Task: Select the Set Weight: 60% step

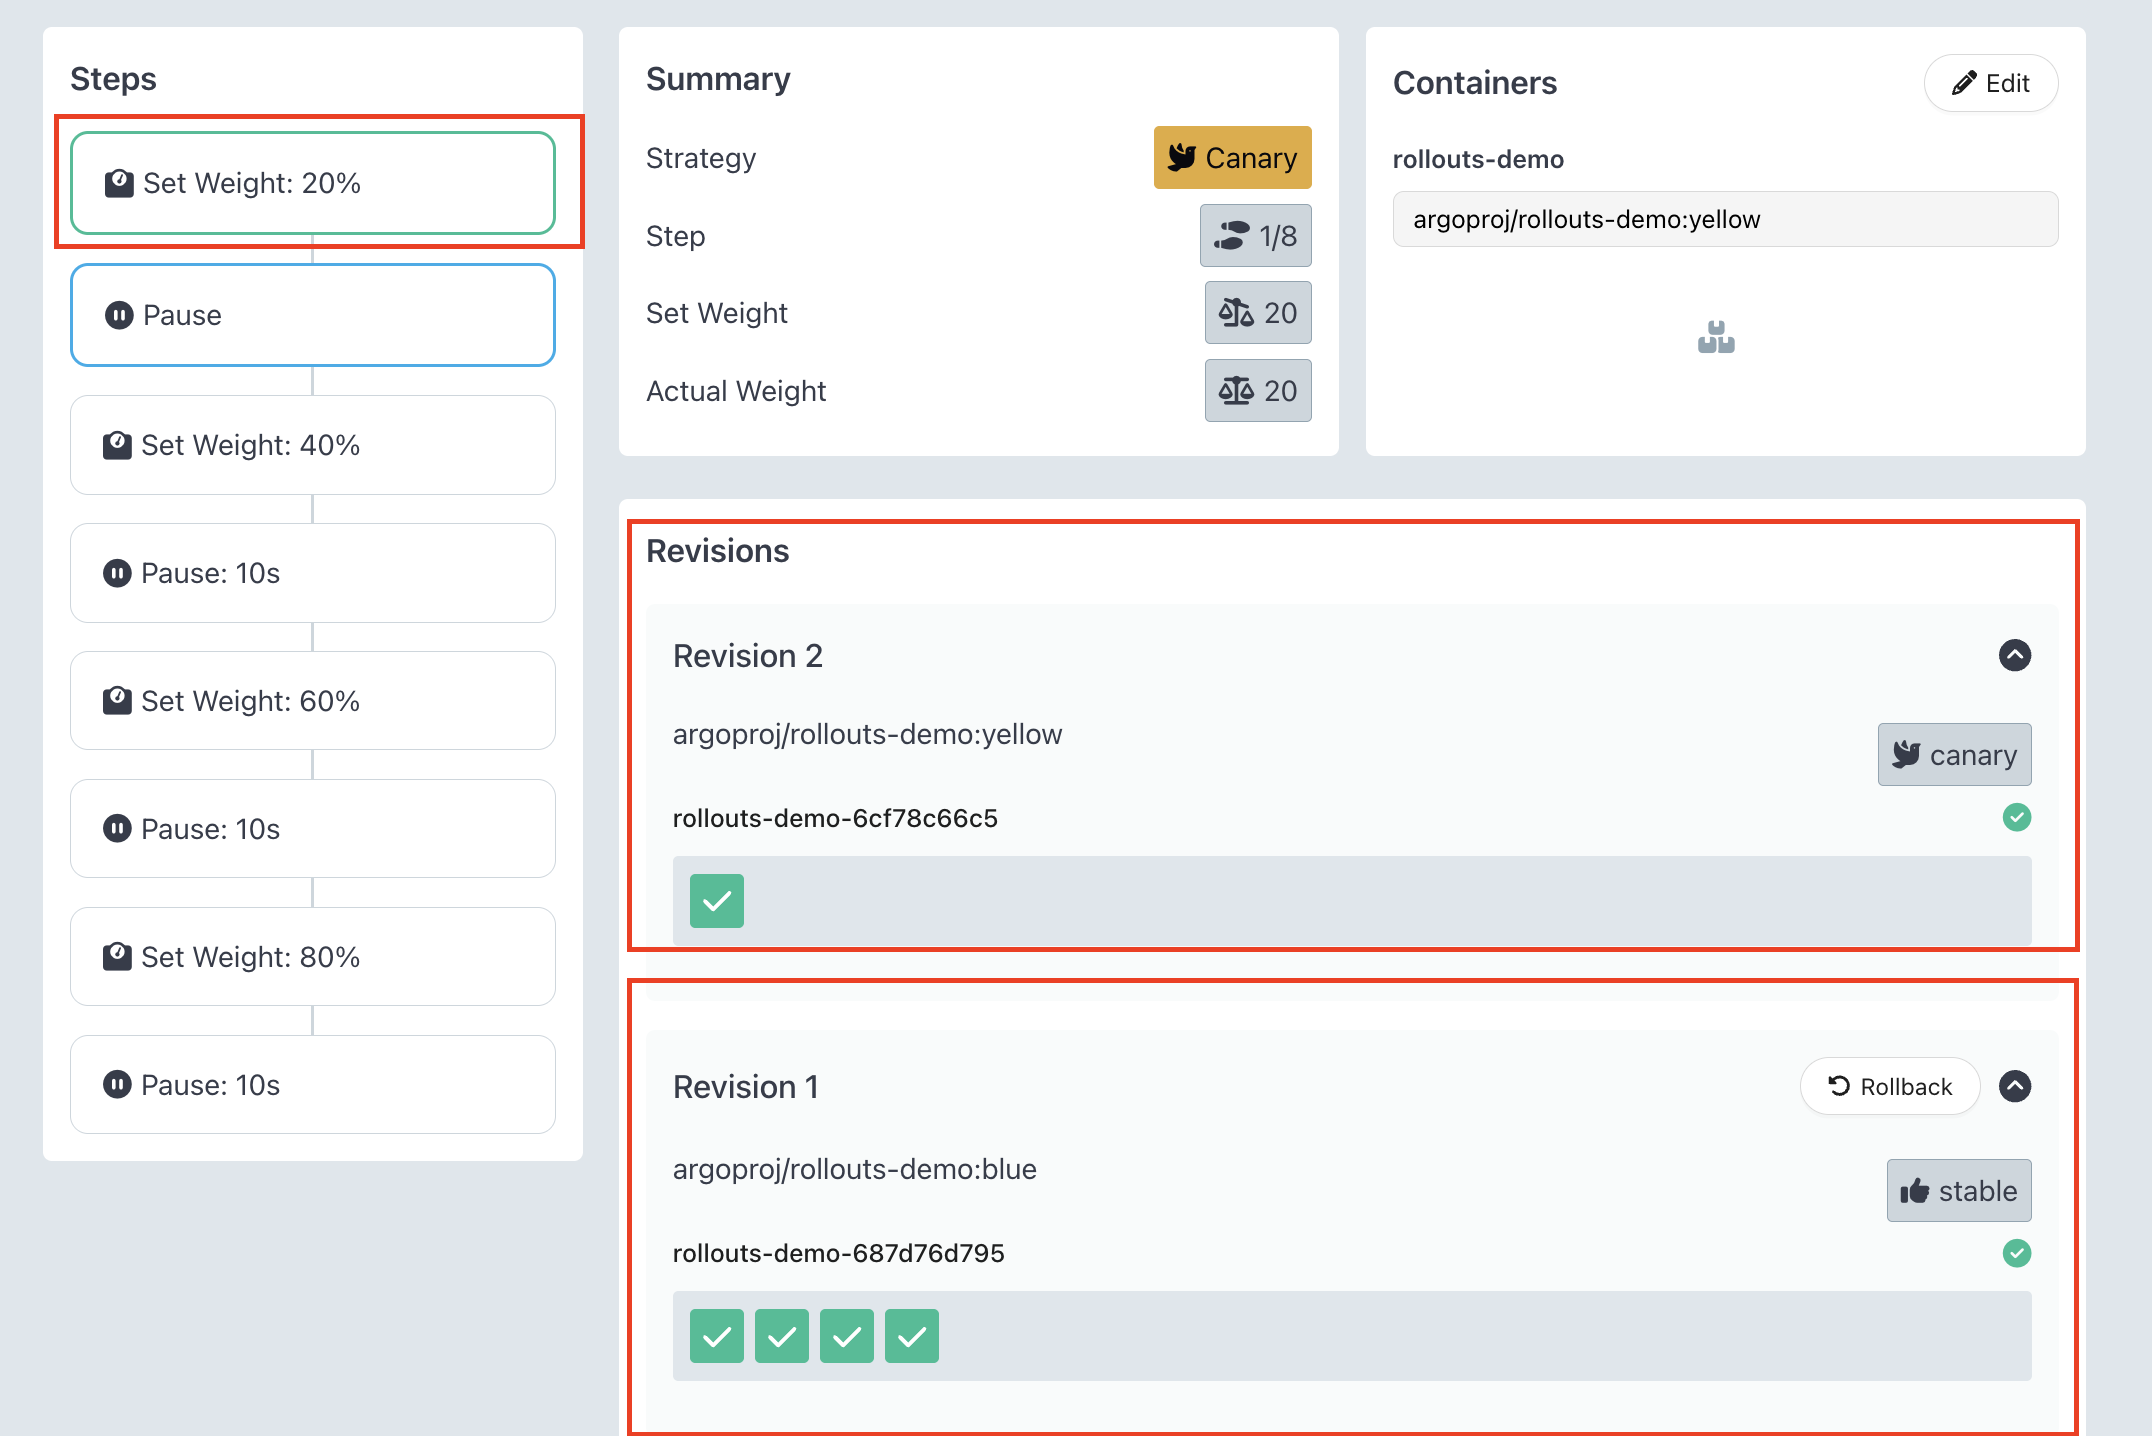Action: click(312, 701)
